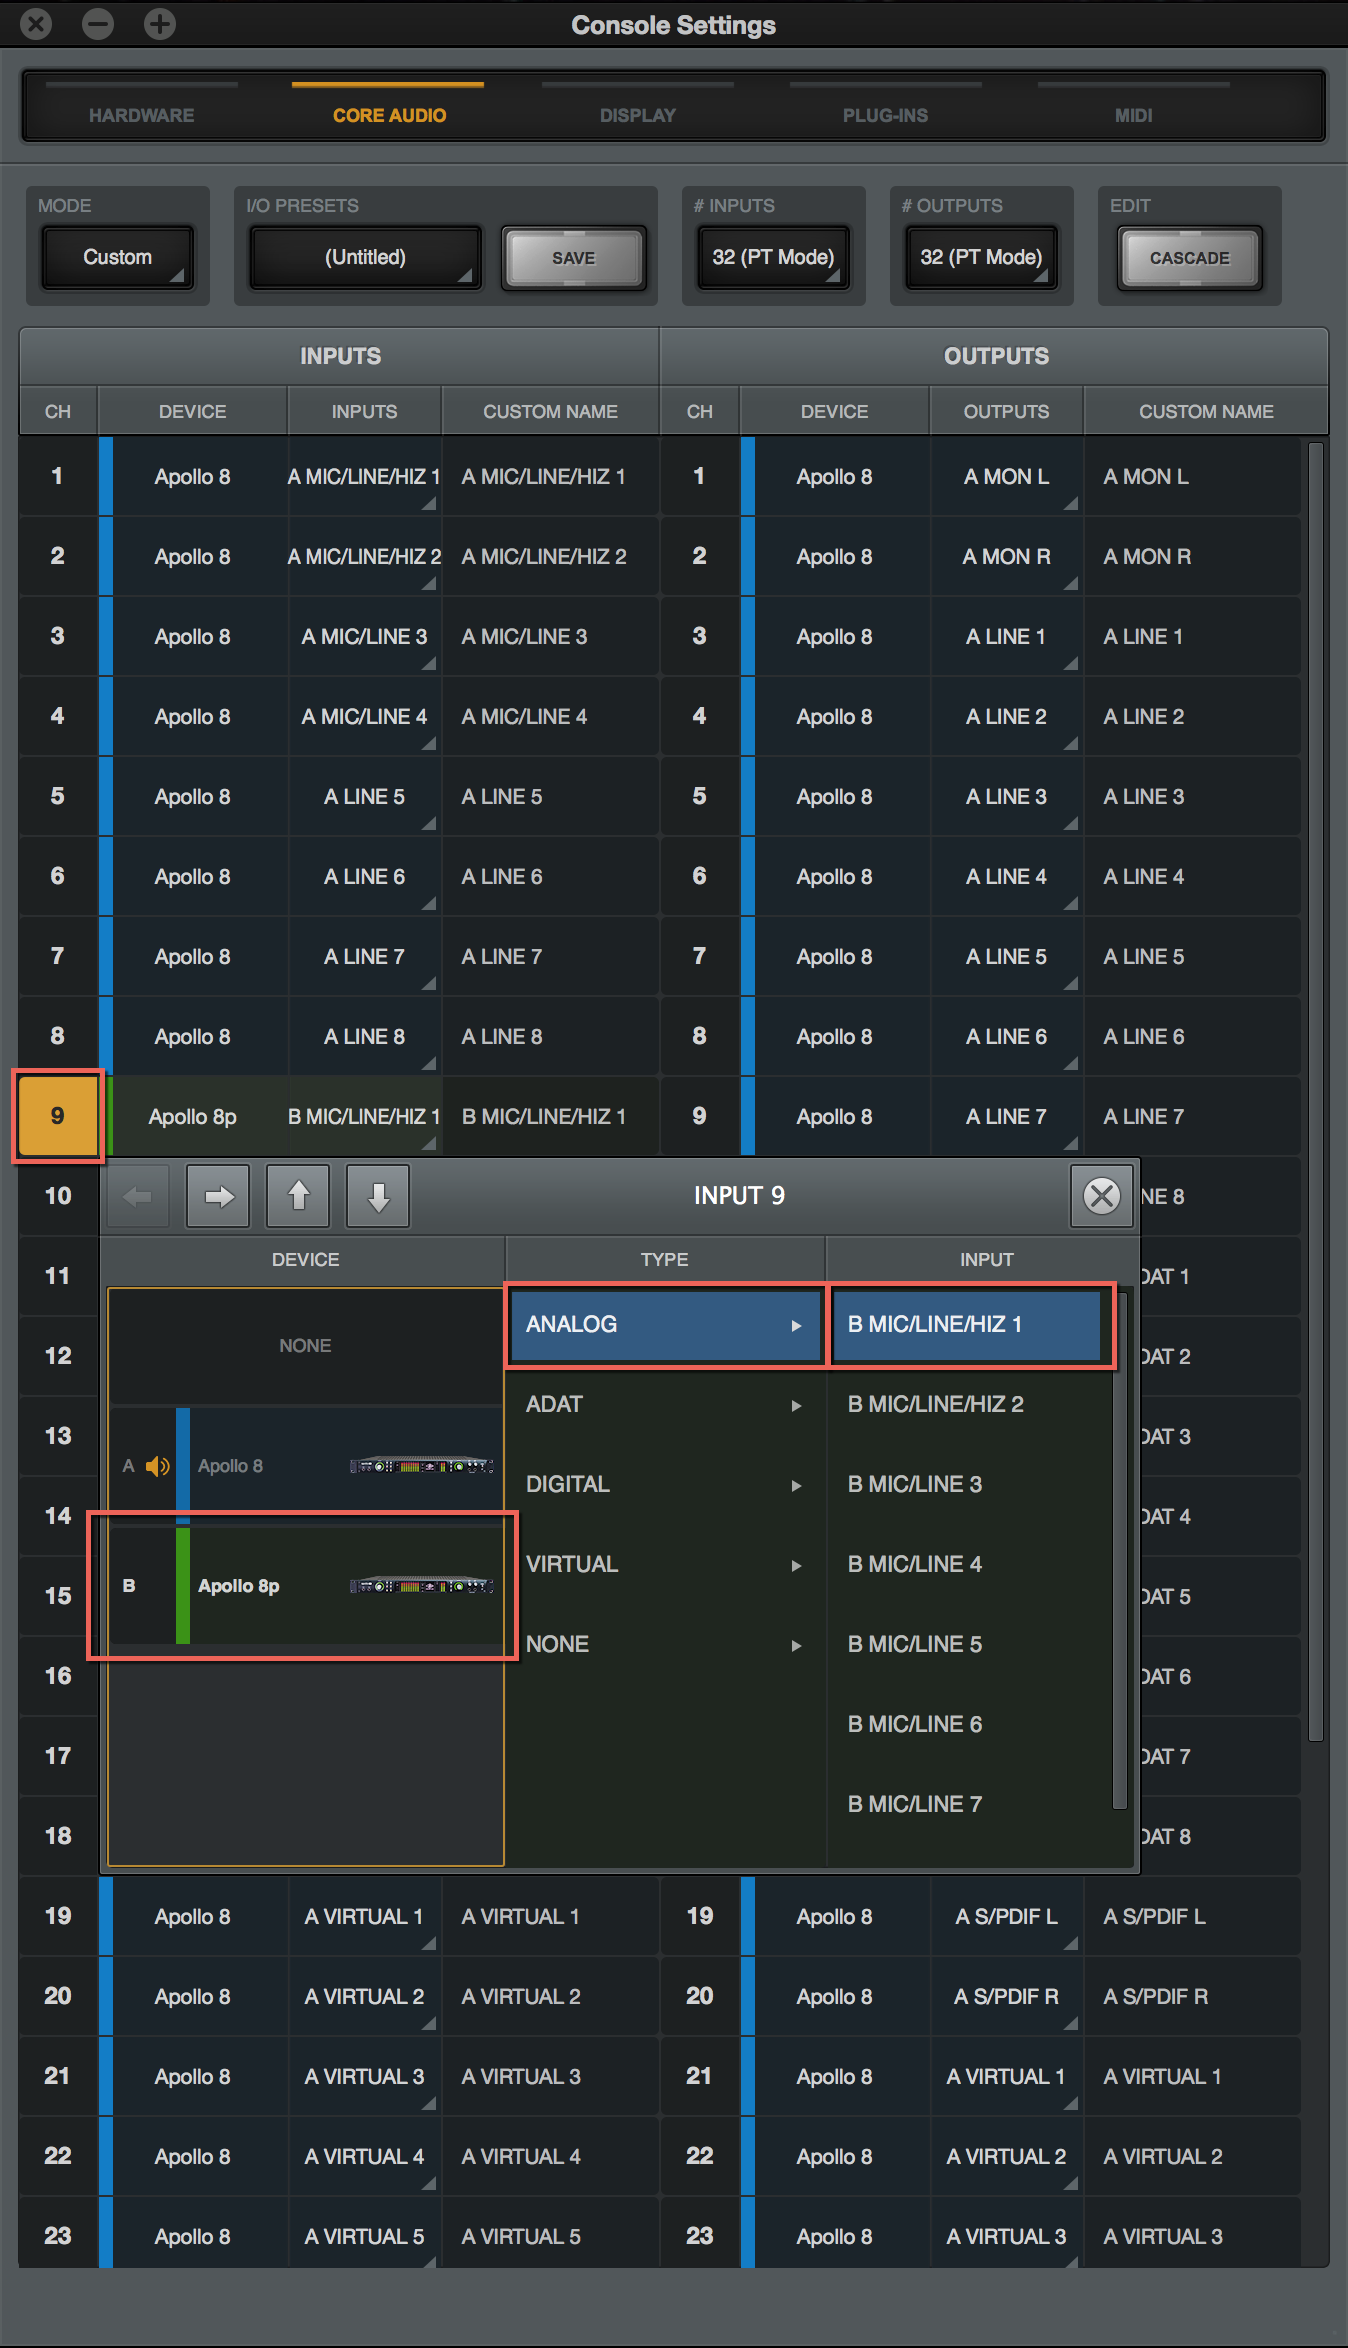Open output 2 A MON R selector
The height and width of the screenshot is (2348, 1348).
[1007, 557]
